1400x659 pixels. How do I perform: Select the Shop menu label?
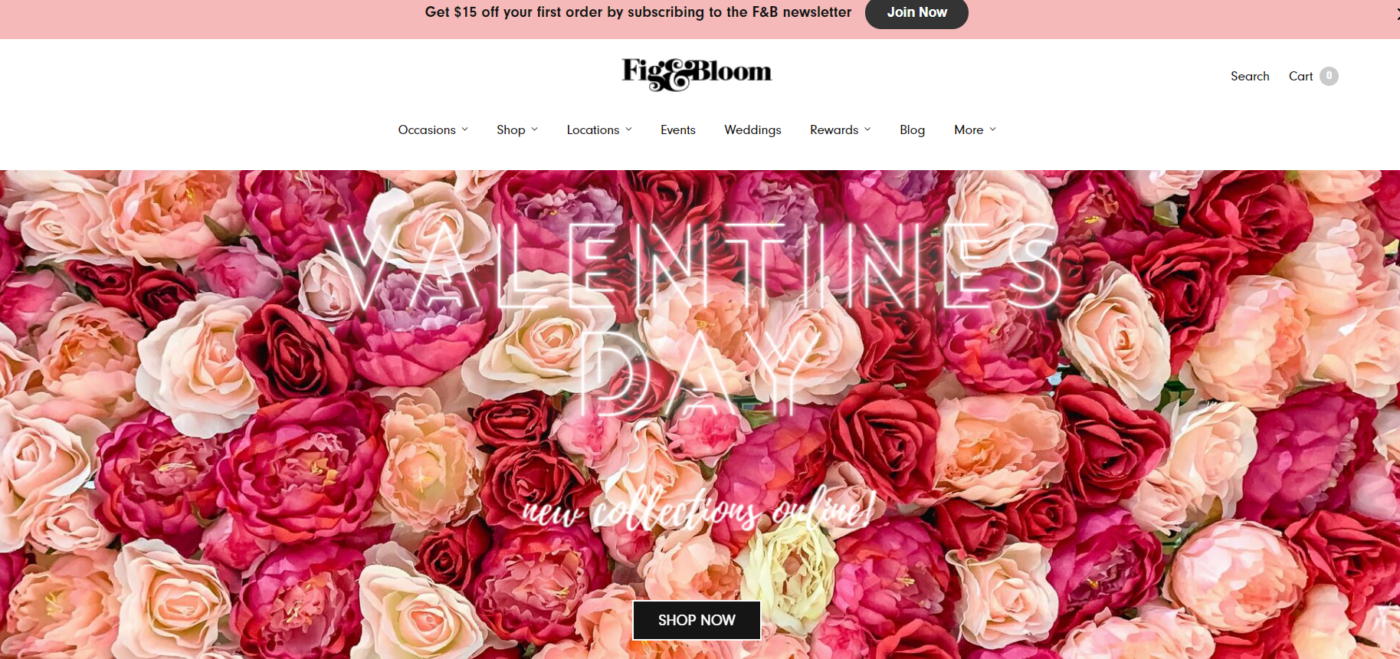[x=511, y=130]
